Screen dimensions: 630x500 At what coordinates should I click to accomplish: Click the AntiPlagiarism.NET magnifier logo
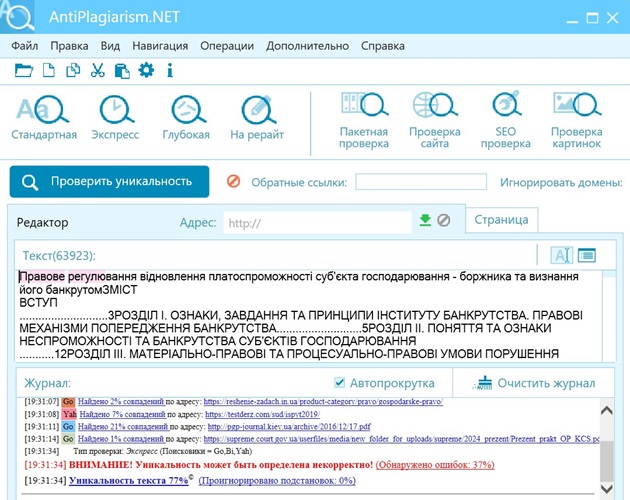18,16
